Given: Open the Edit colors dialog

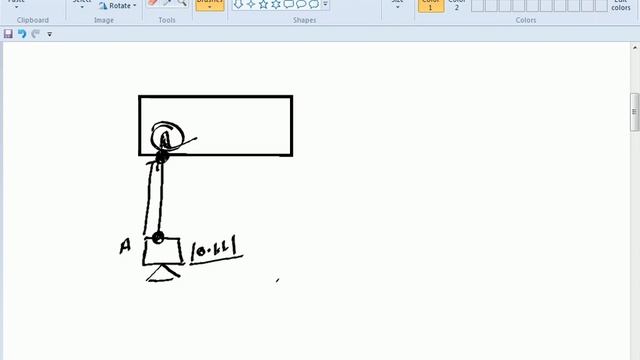Looking at the screenshot, I should (621, 6).
